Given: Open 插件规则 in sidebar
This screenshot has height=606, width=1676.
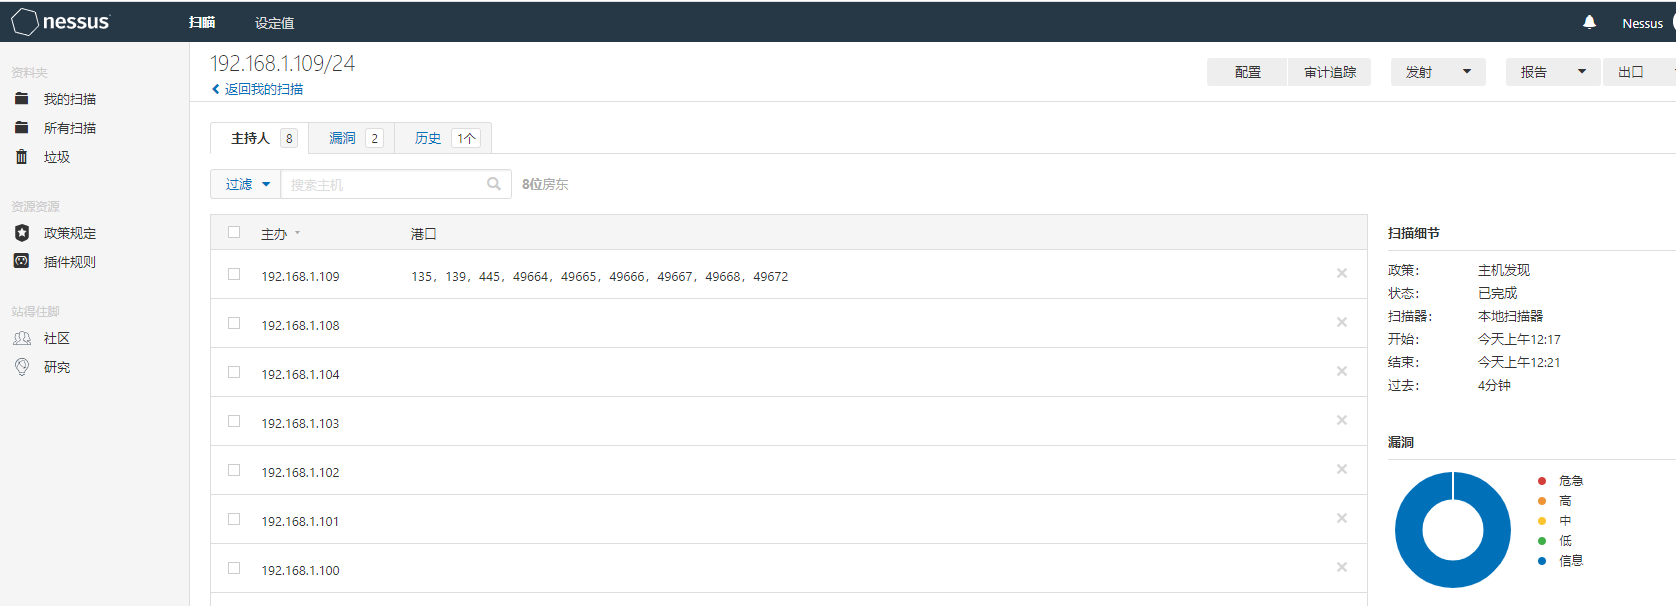Looking at the screenshot, I should (70, 262).
